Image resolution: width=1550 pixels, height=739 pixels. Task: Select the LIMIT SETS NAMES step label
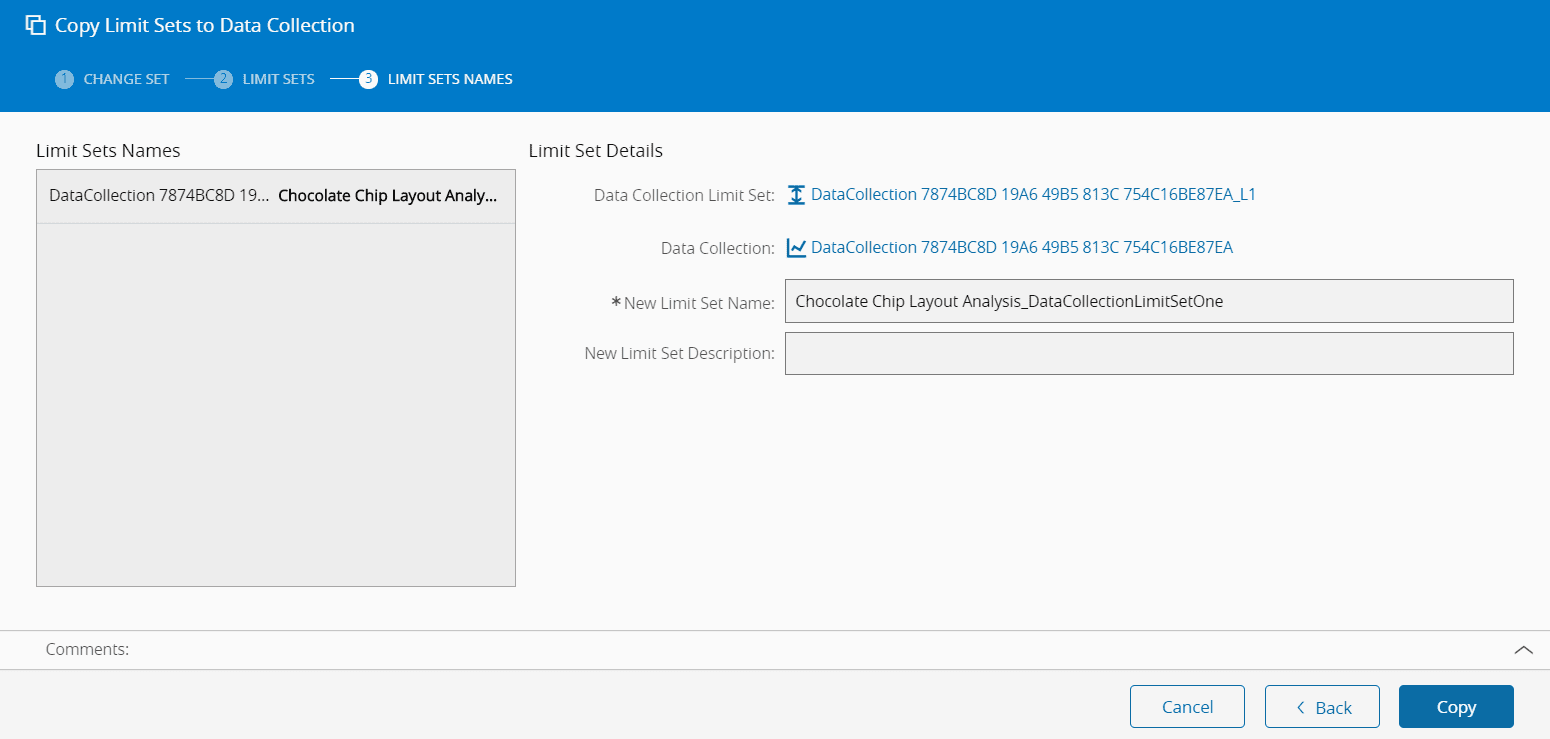pos(450,79)
